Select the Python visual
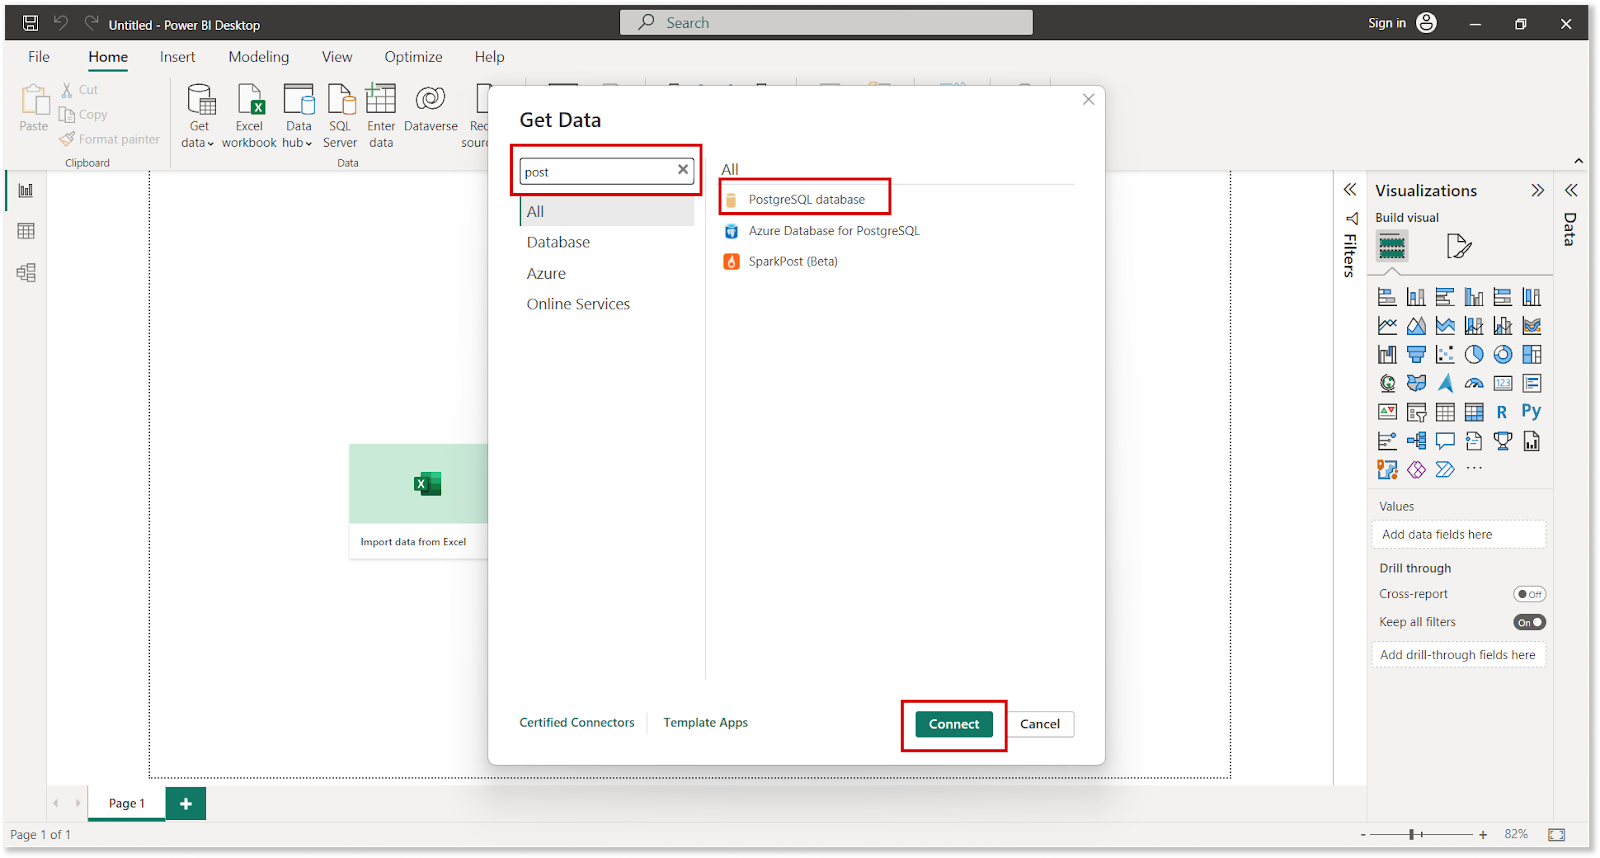 coord(1531,411)
